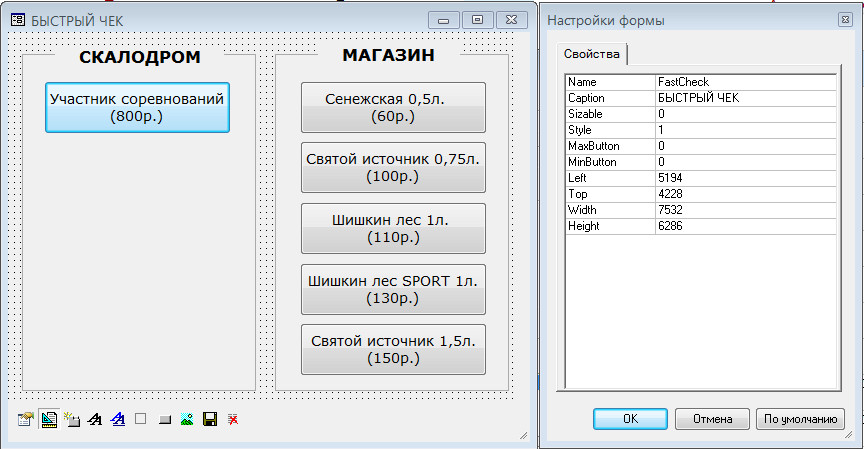Image resolution: width=864 pixels, height=449 pixels.
Task: Edit the Top value 4228
Action: pyautogui.click(x=746, y=194)
